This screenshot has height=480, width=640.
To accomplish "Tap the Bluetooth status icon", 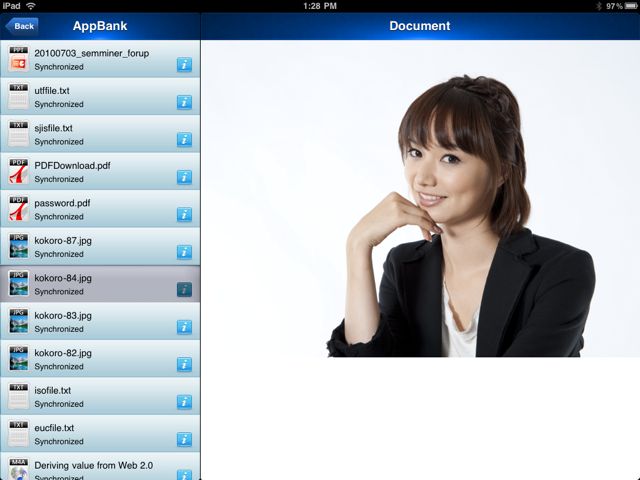I will (599, 6).
